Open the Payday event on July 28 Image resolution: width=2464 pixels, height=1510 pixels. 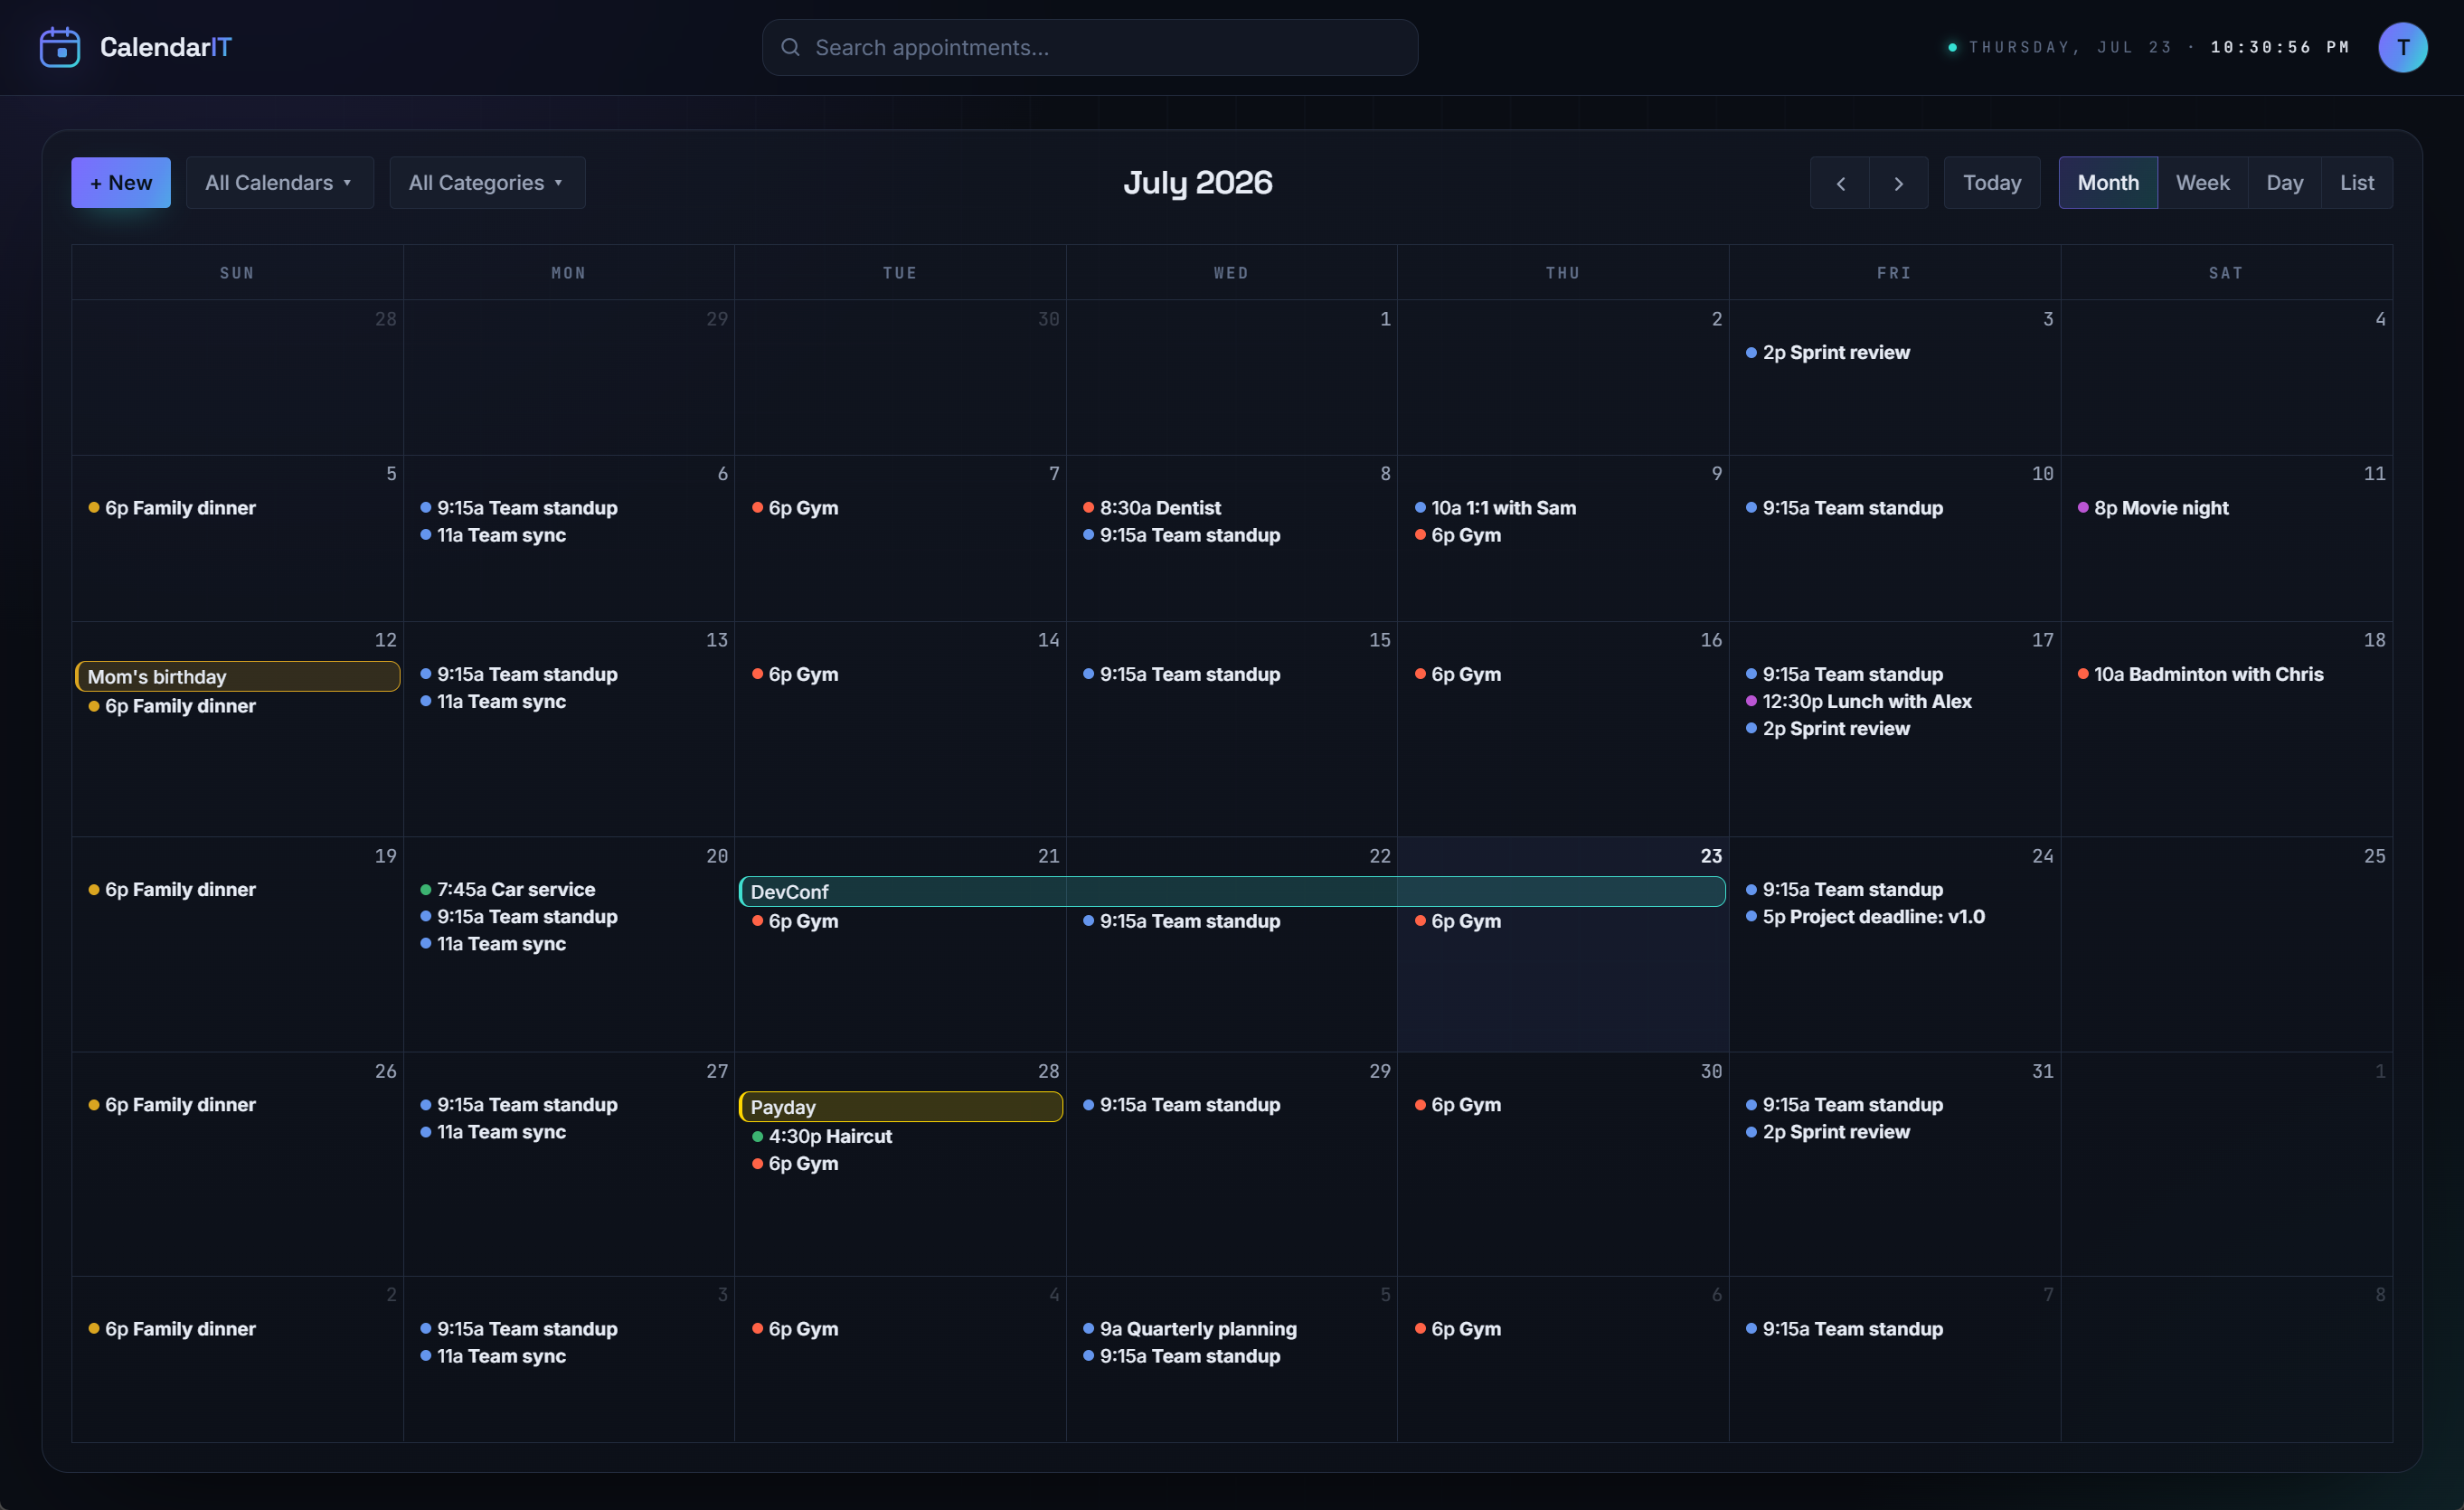(901, 1107)
